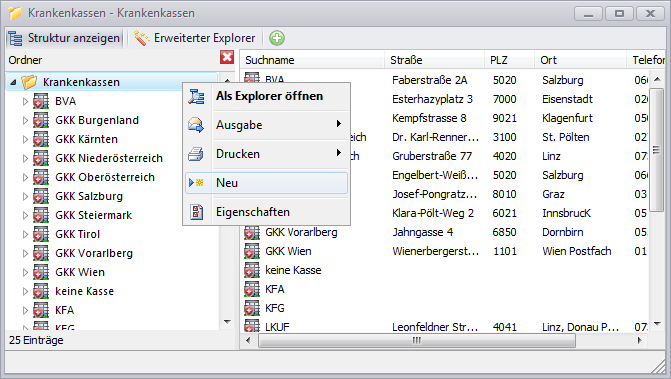Select the Esterhazyplatz 3 cell
The image size is (671, 379).
pos(432,99)
